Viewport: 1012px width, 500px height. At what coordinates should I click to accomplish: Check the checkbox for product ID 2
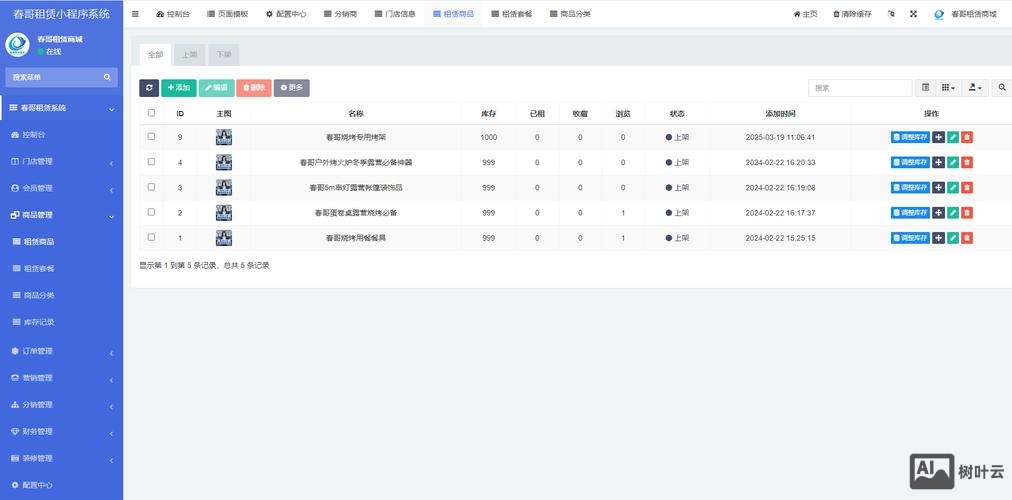coord(151,212)
